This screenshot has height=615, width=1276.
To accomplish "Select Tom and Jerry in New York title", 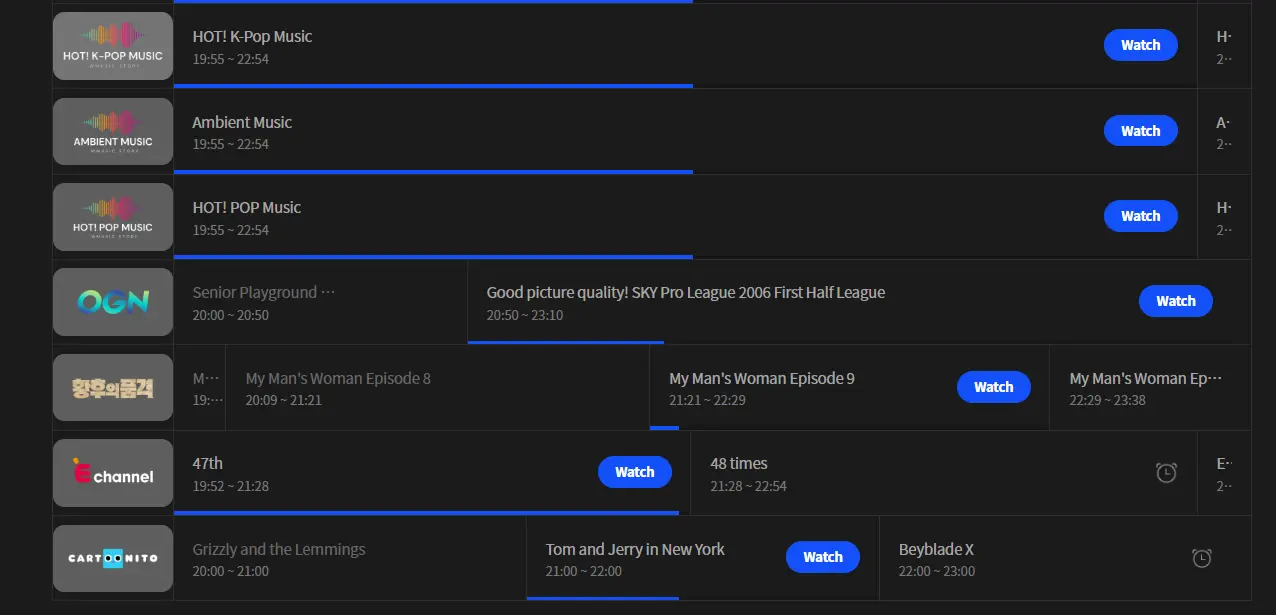I will point(635,550).
